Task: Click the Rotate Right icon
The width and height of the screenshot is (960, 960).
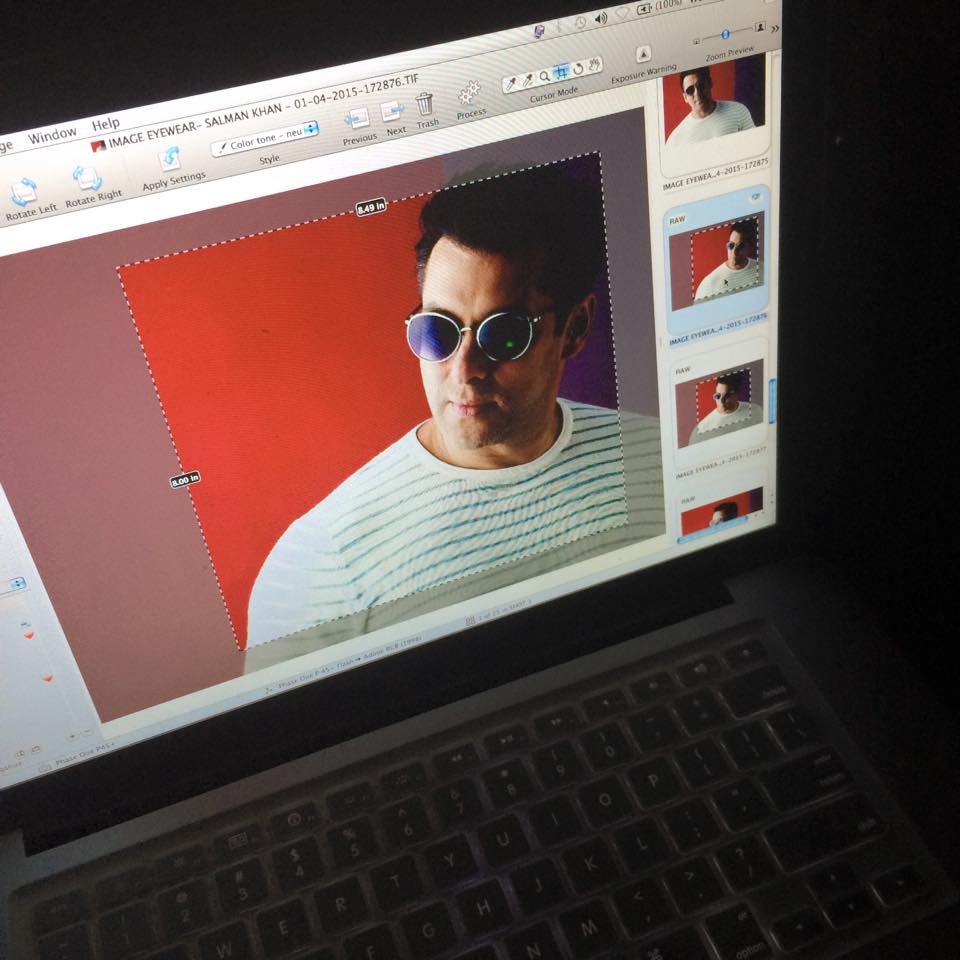Action: click(x=87, y=178)
